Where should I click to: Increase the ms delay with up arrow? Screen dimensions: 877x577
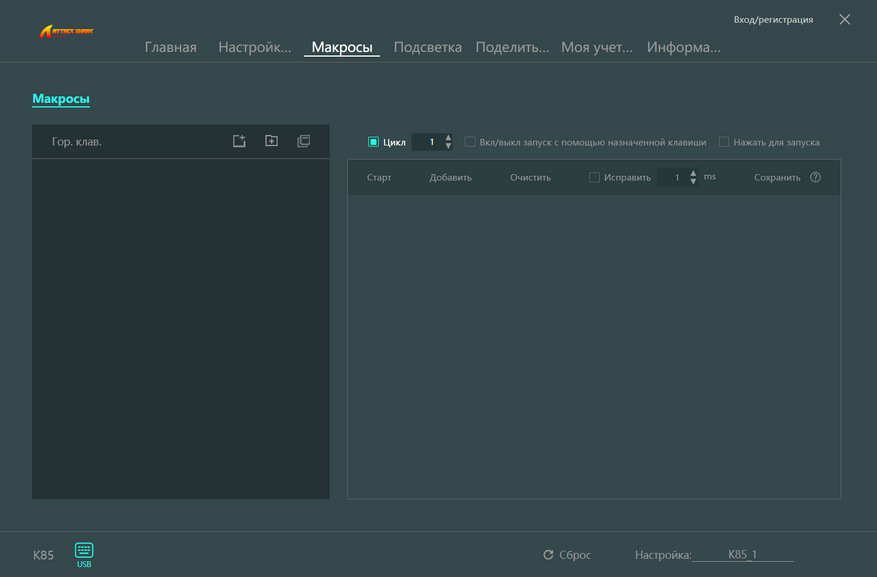click(x=693, y=173)
